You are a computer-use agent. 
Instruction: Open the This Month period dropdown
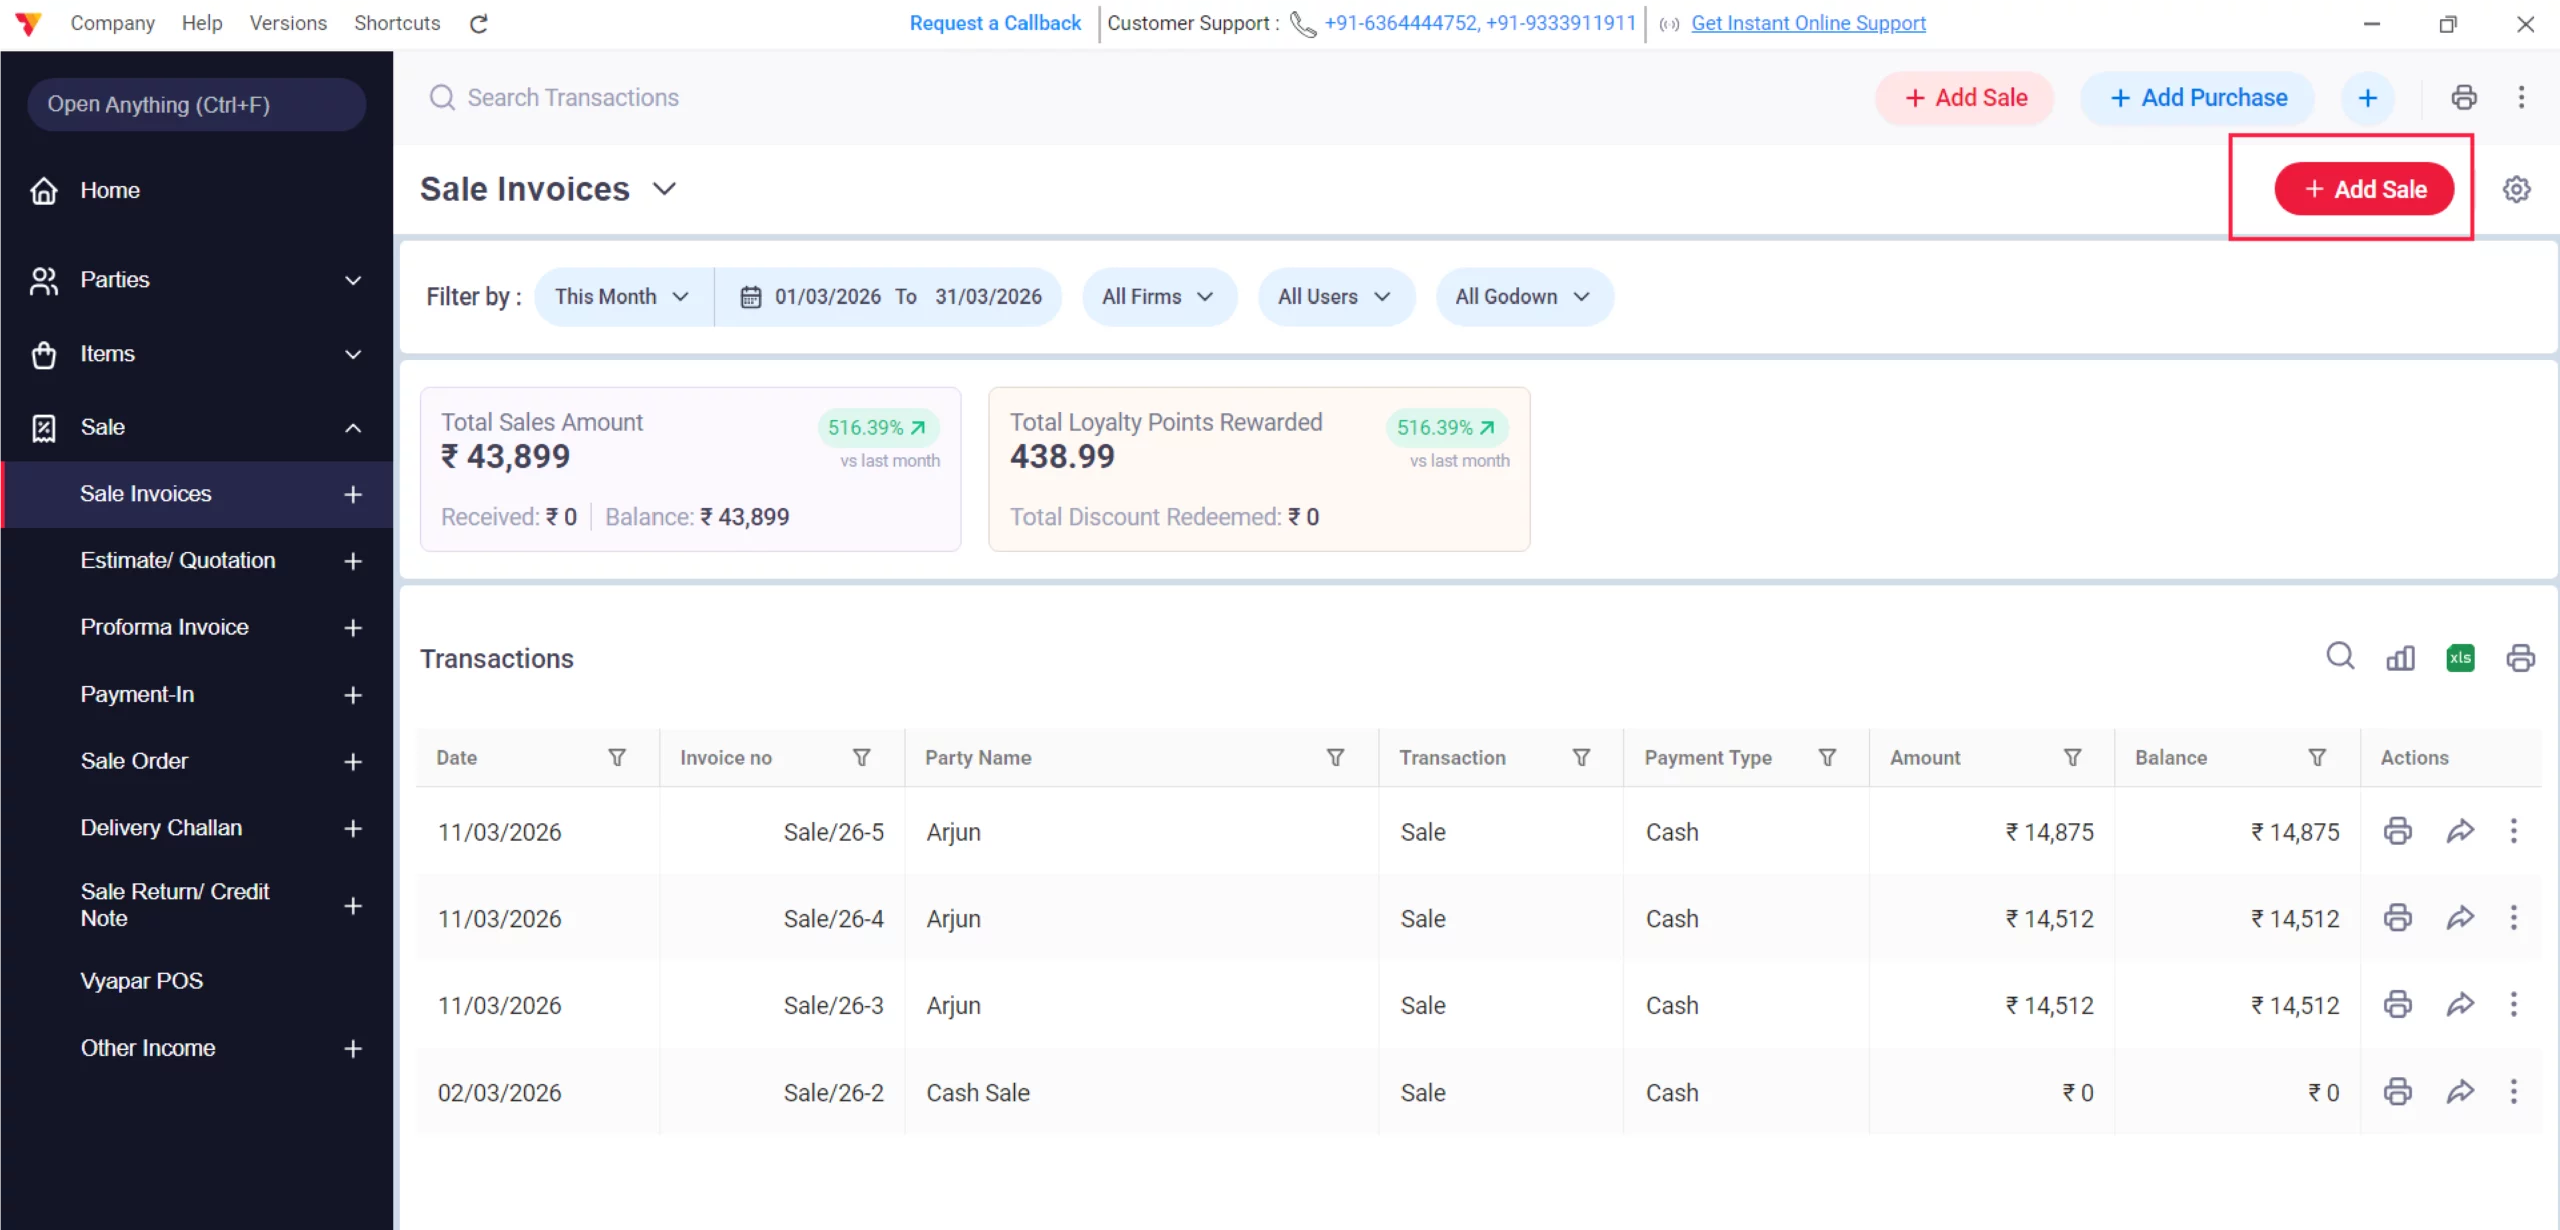pos(622,296)
